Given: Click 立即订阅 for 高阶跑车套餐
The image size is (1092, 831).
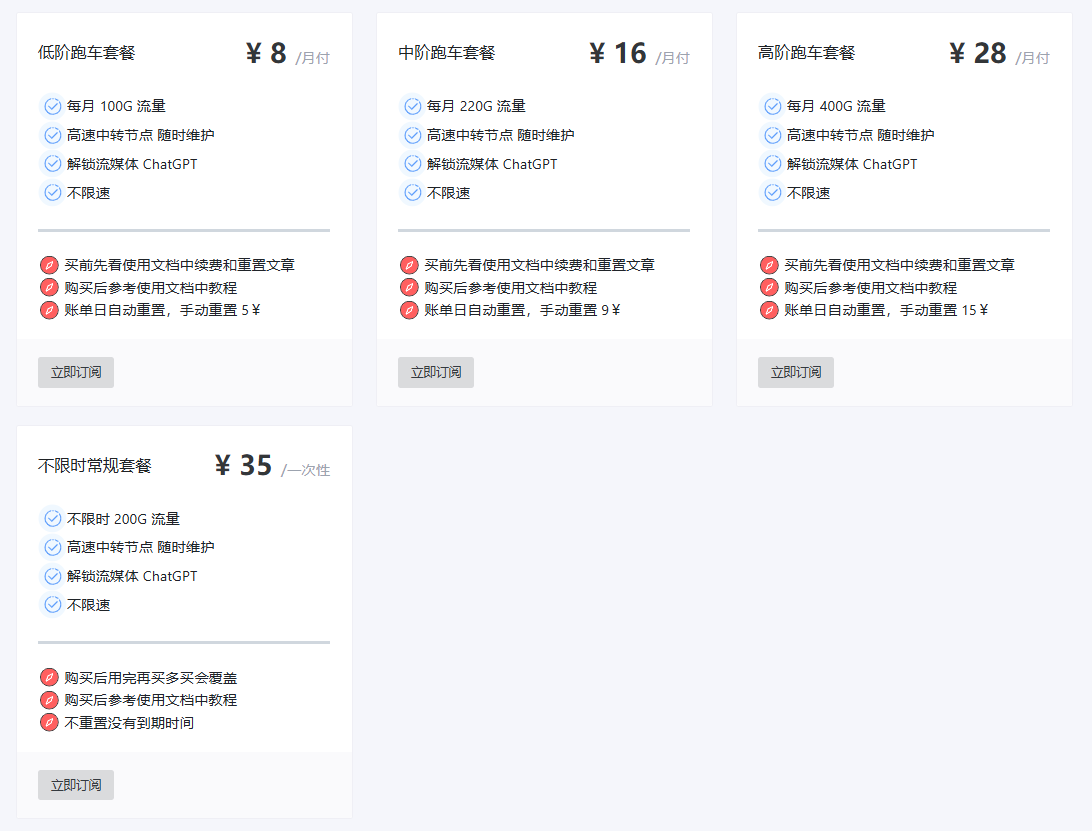Looking at the screenshot, I should point(795,372).
